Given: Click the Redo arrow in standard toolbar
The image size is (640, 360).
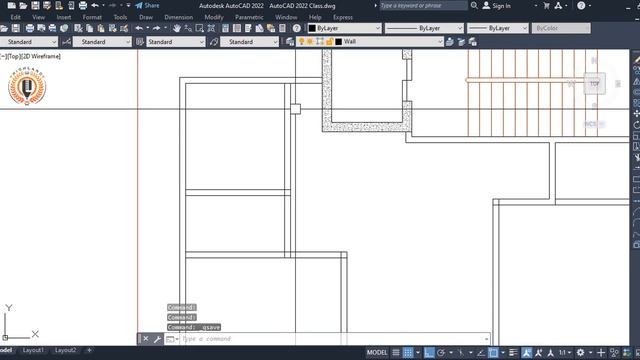Looking at the screenshot, I should (x=156, y=28).
